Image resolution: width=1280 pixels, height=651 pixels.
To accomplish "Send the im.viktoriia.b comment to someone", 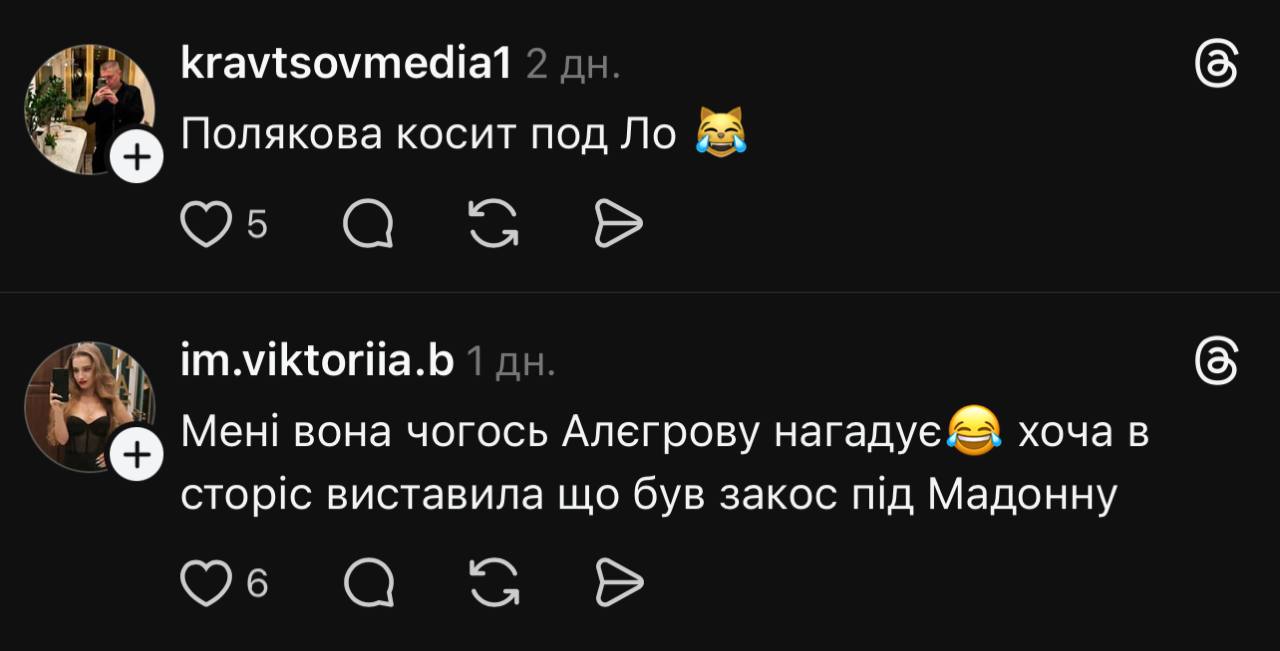I will click(618, 583).
